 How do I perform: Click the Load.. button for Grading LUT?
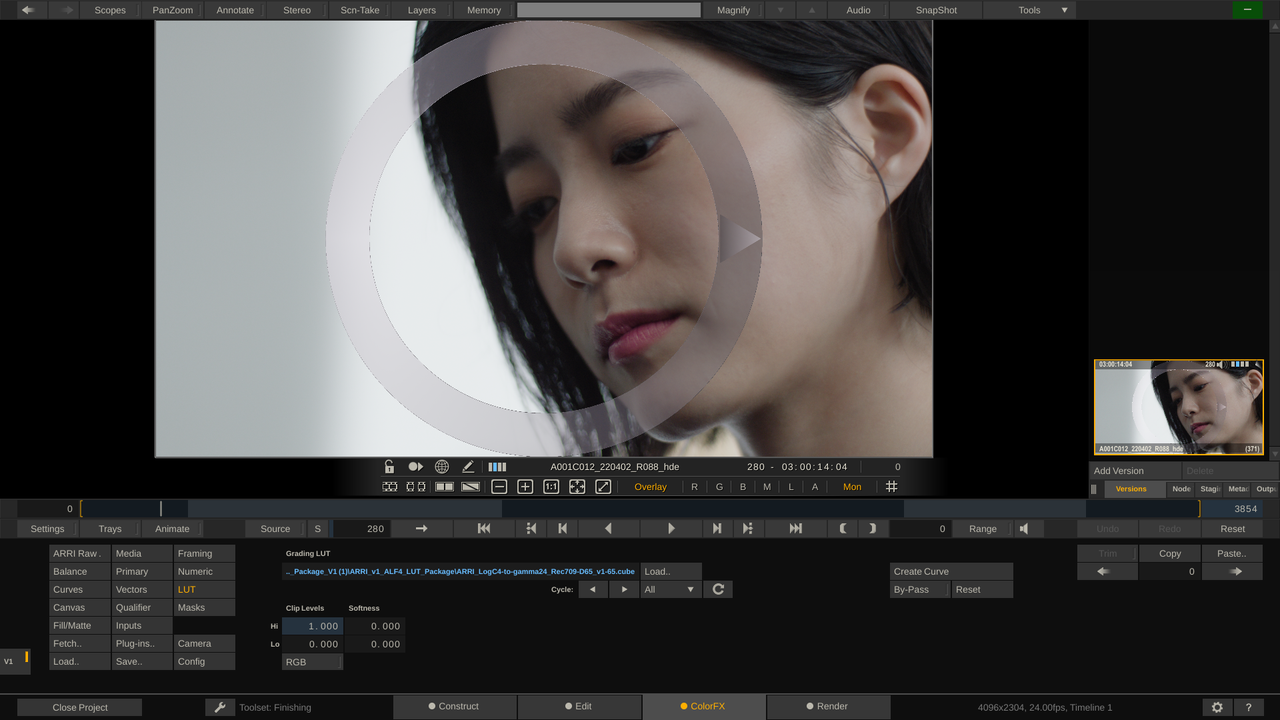click(x=671, y=572)
